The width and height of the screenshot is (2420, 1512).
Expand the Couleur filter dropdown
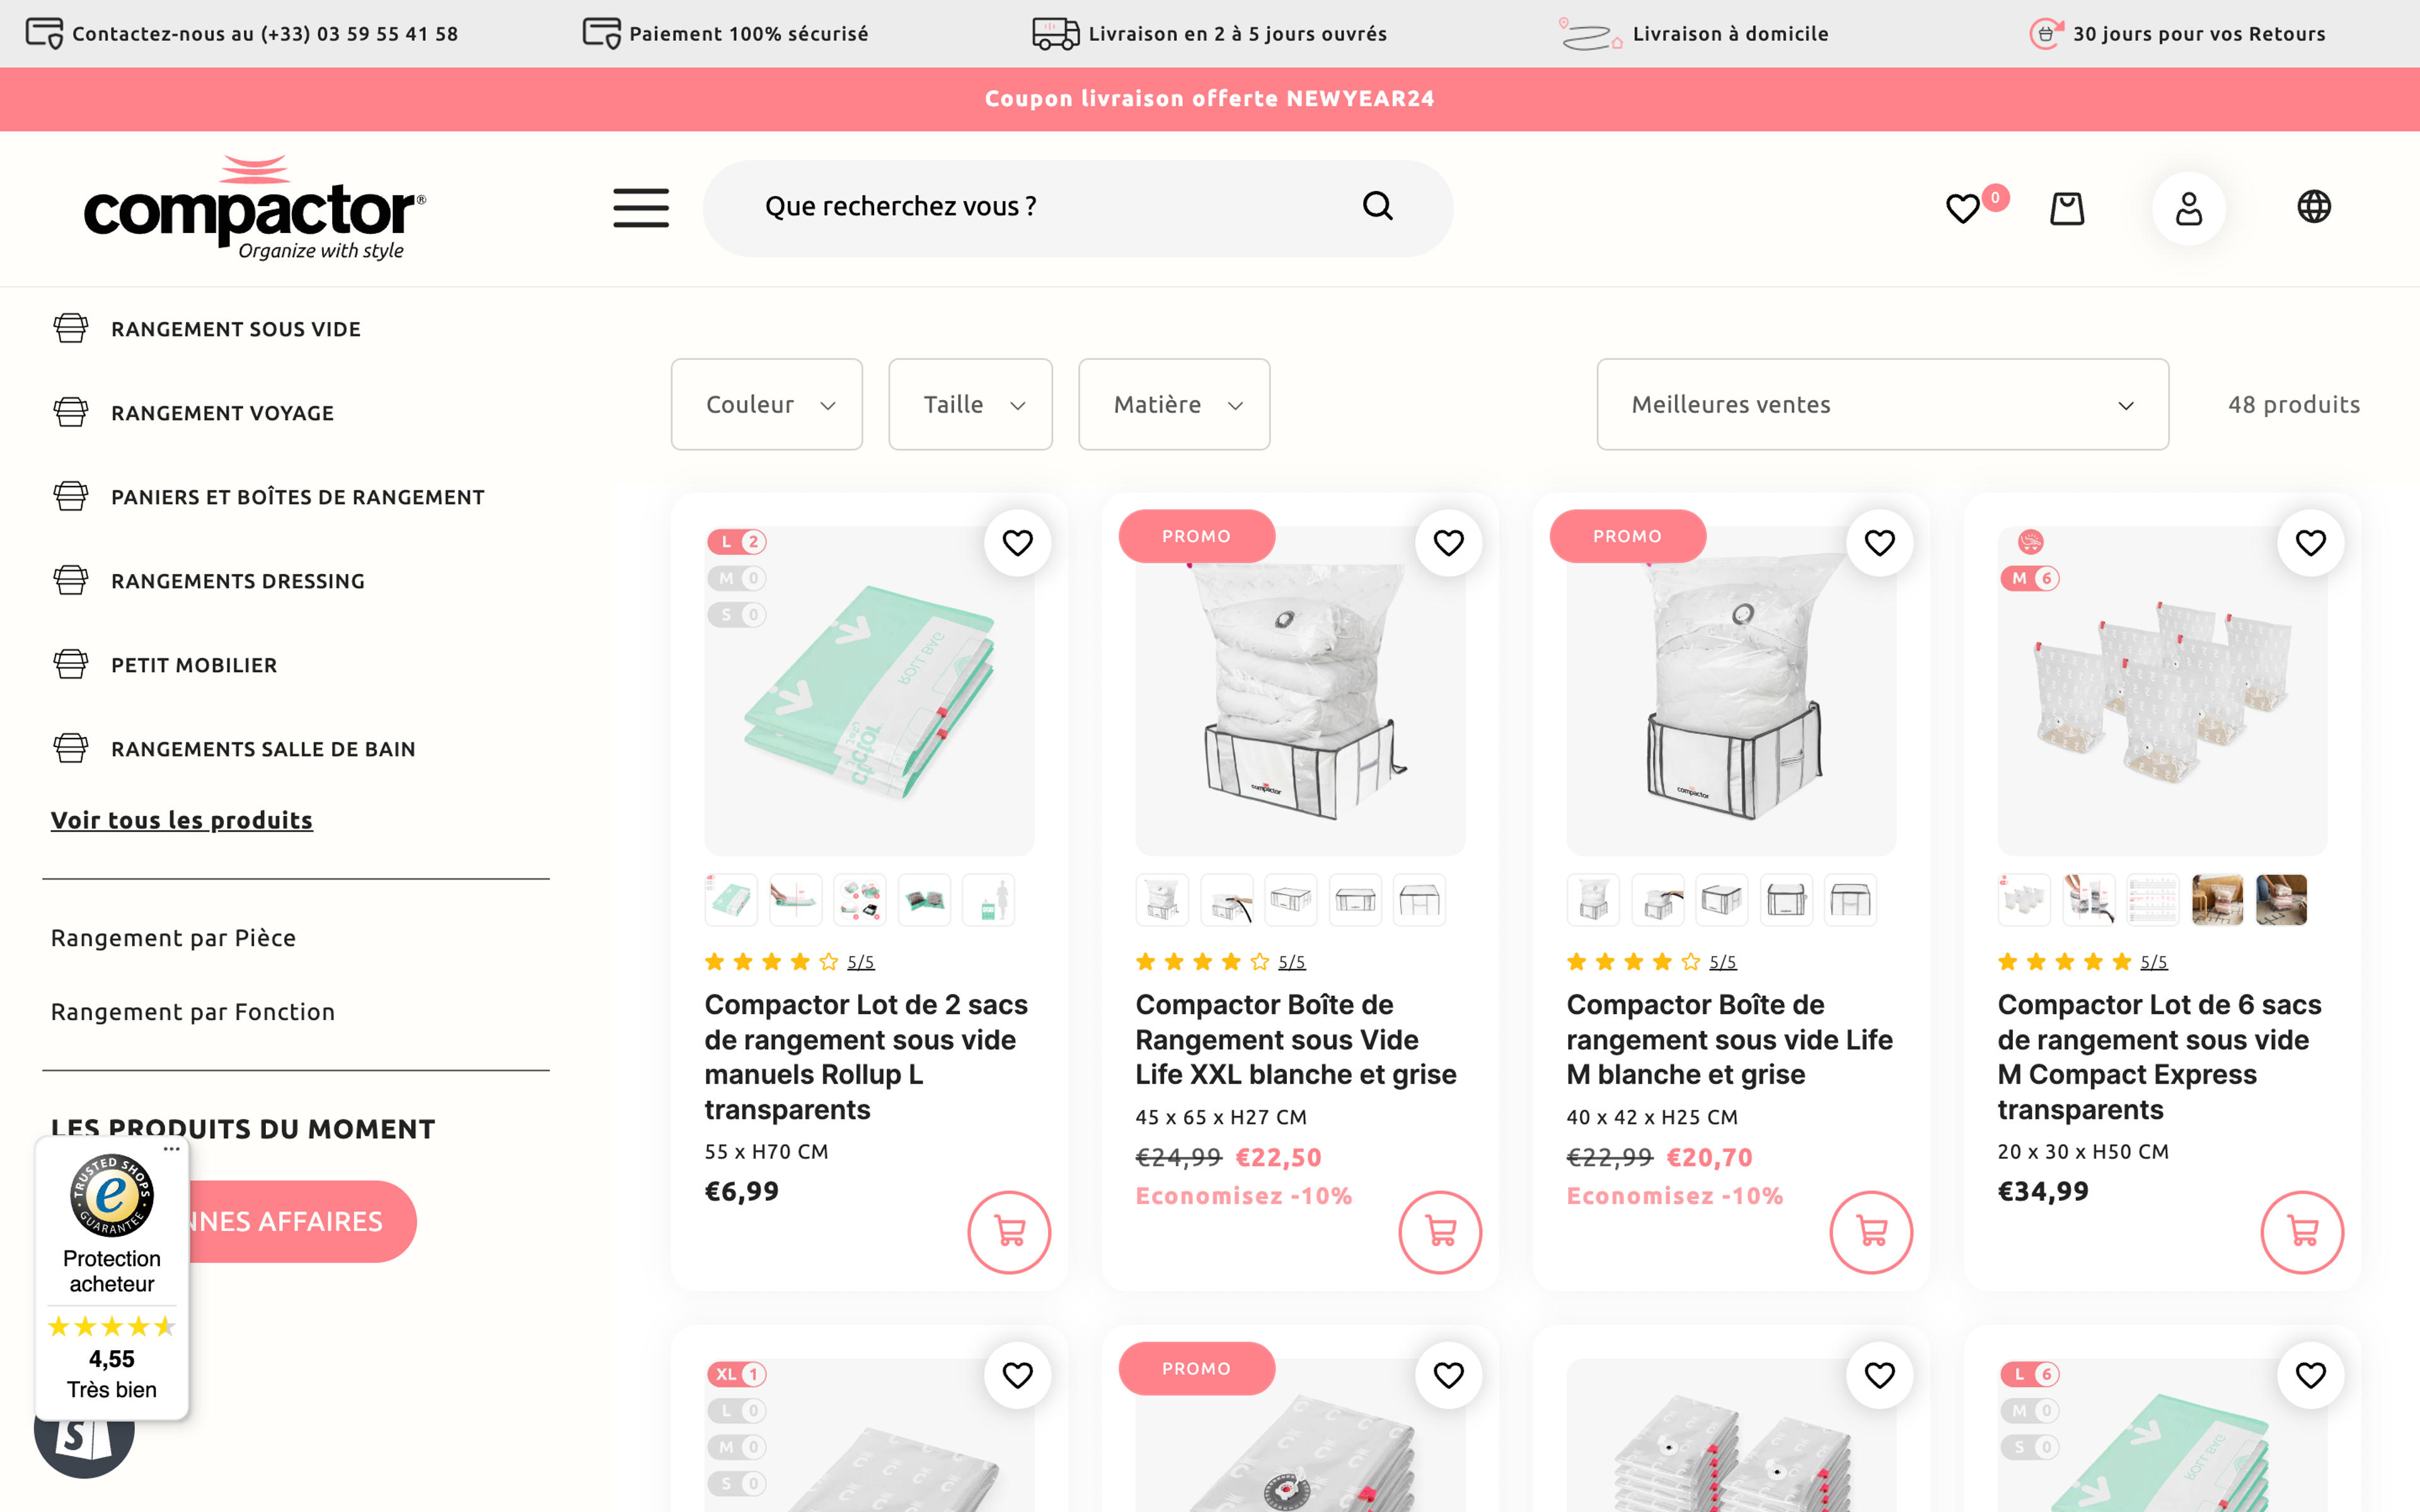767,404
